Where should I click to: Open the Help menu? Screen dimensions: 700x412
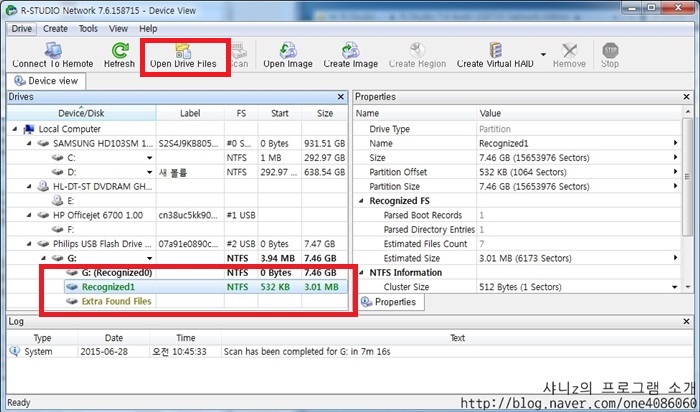[148, 29]
